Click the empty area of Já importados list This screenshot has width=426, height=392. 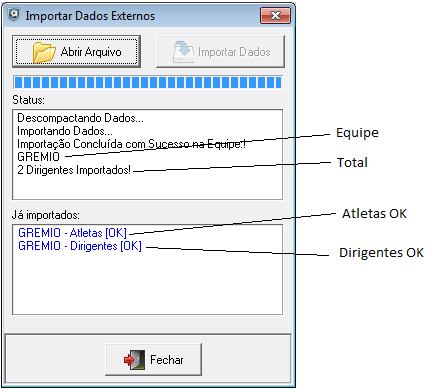pos(147,283)
